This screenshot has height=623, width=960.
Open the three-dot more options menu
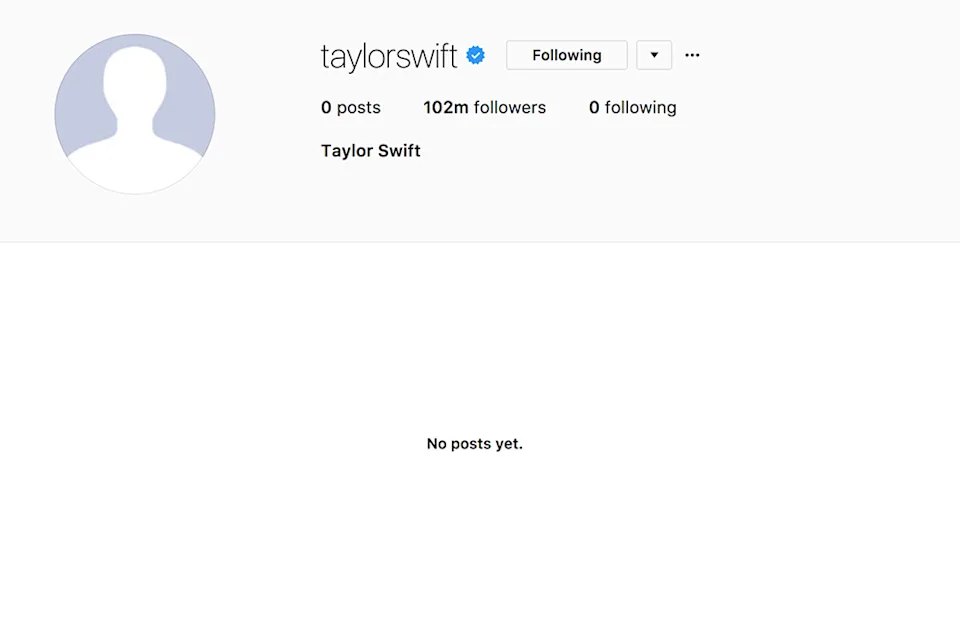coord(692,55)
